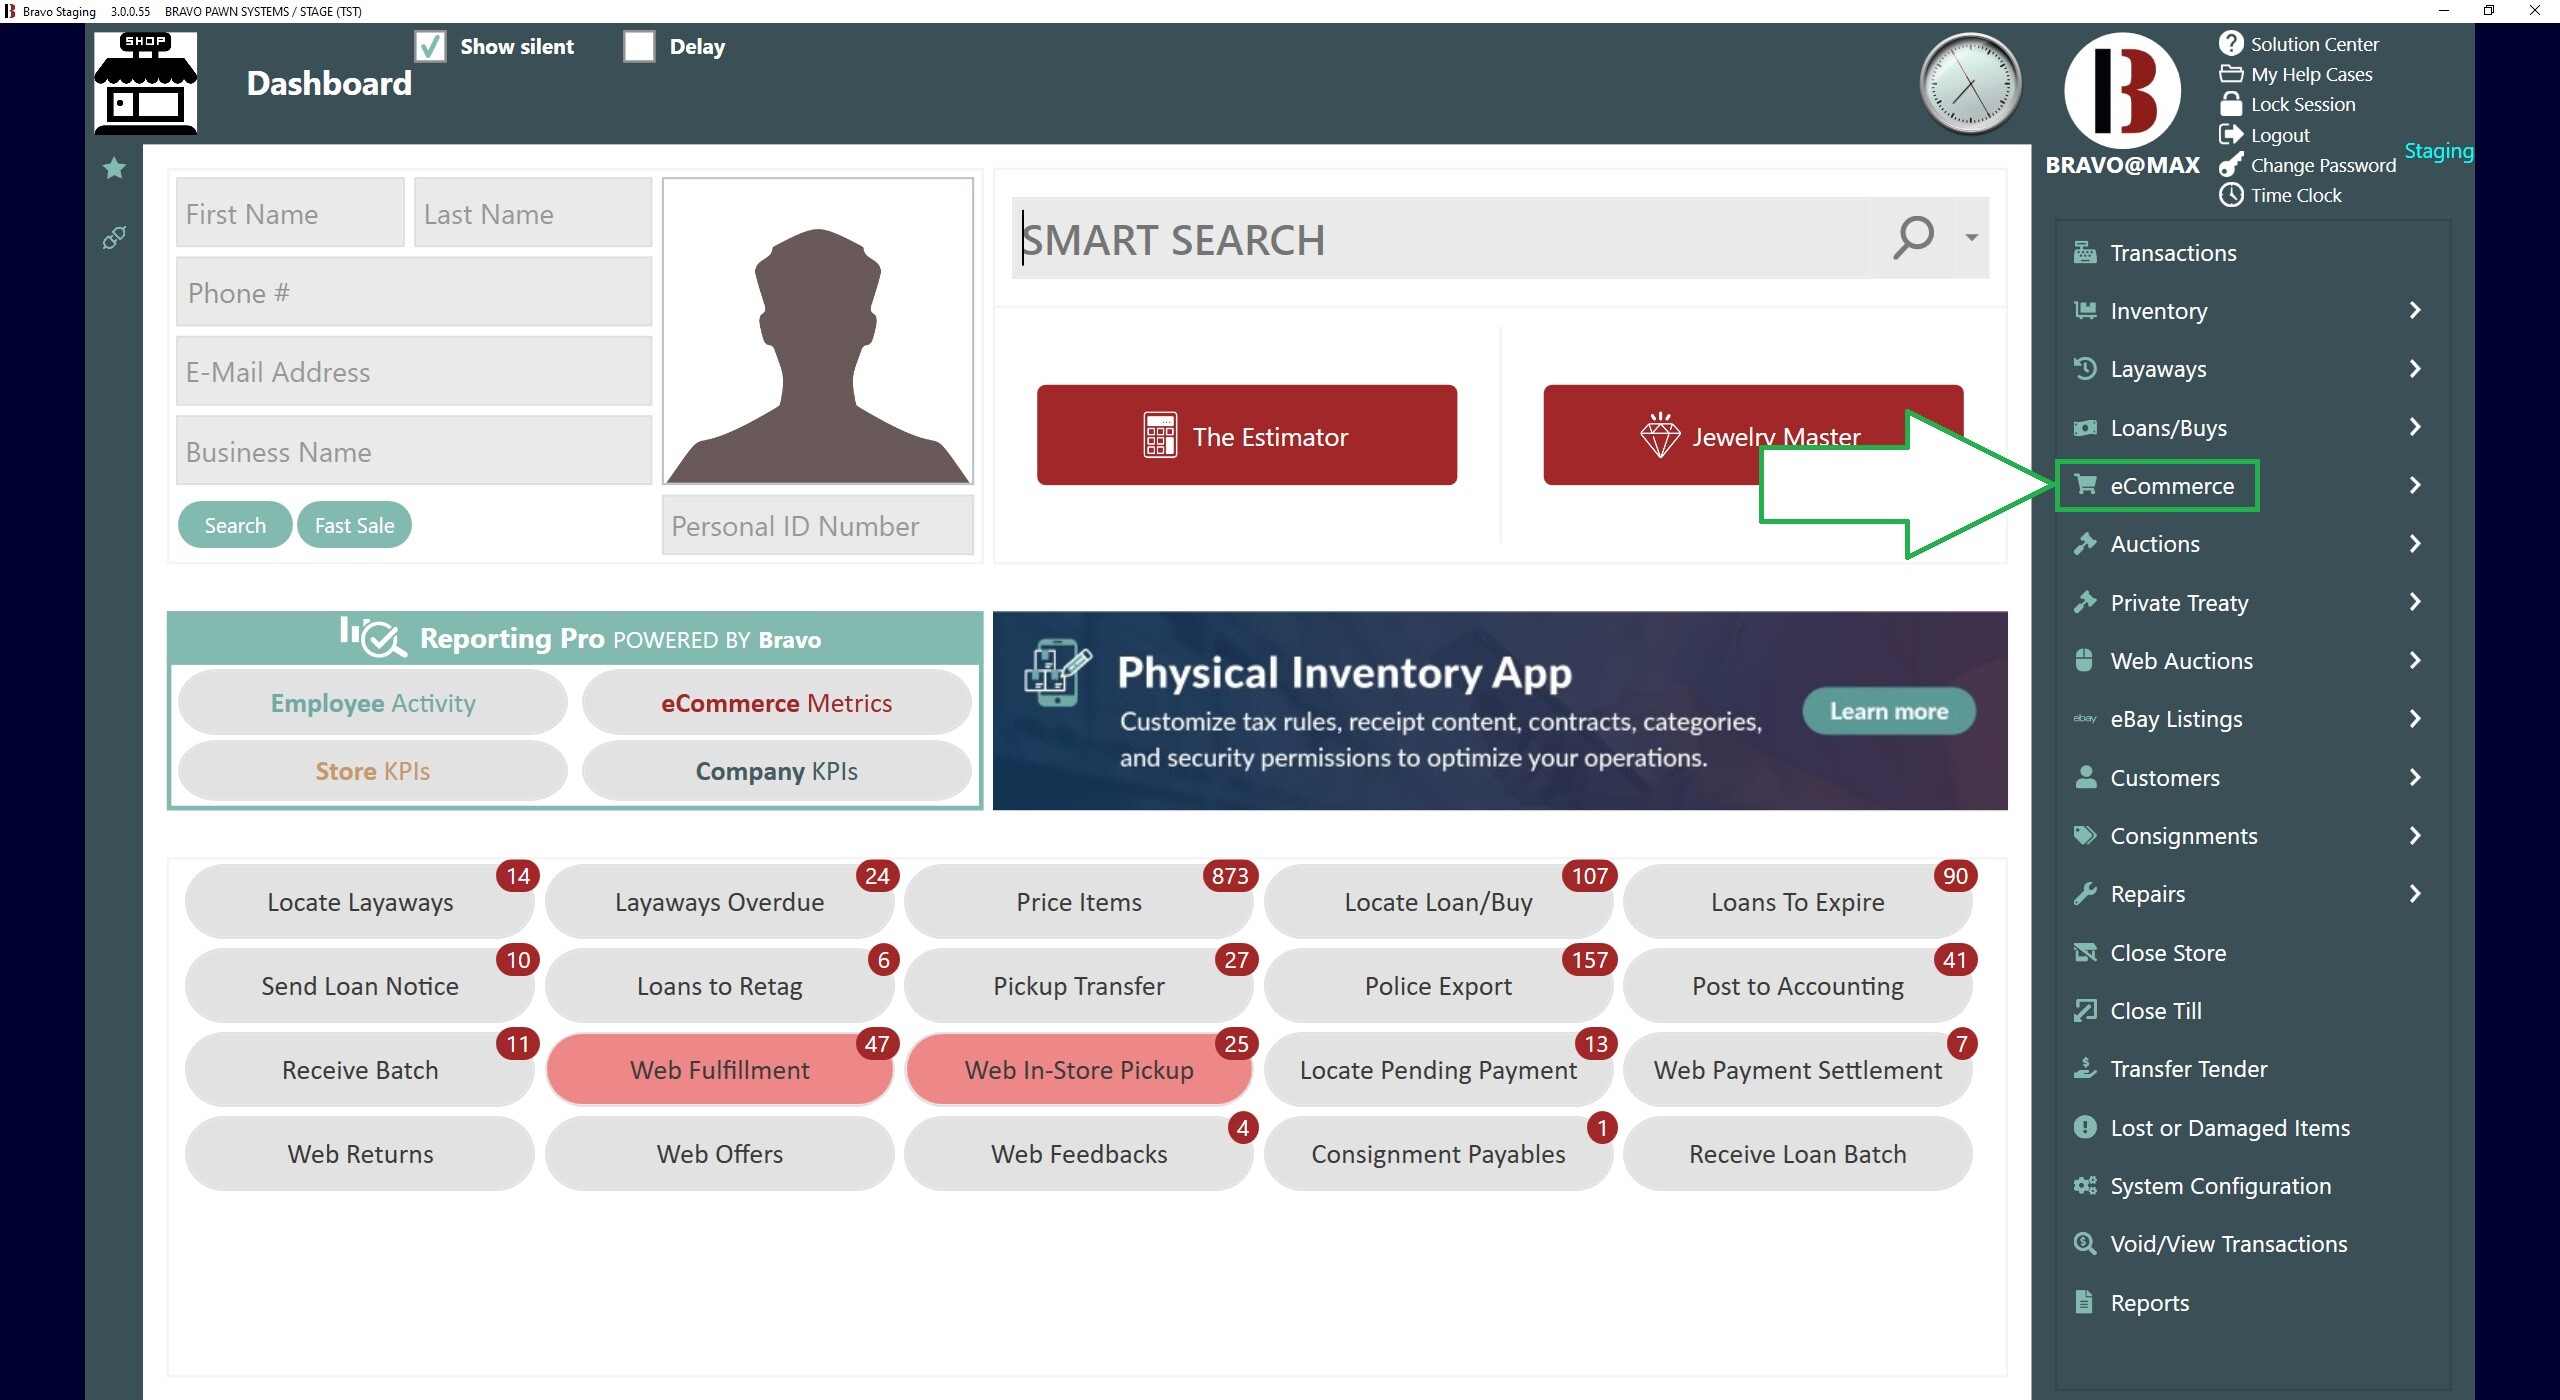Click the Reports document icon
The height and width of the screenshot is (1400, 2560).
tap(2084, 1302)
